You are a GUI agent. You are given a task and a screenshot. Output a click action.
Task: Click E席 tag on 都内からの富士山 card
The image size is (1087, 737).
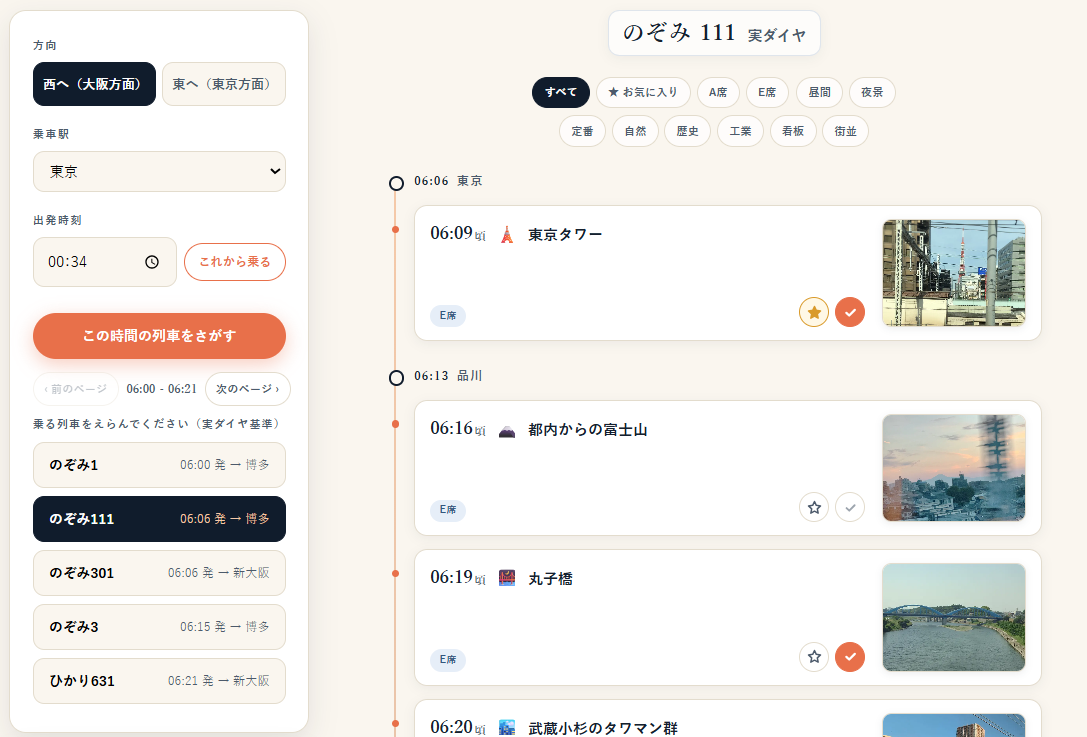pos(448,510)
